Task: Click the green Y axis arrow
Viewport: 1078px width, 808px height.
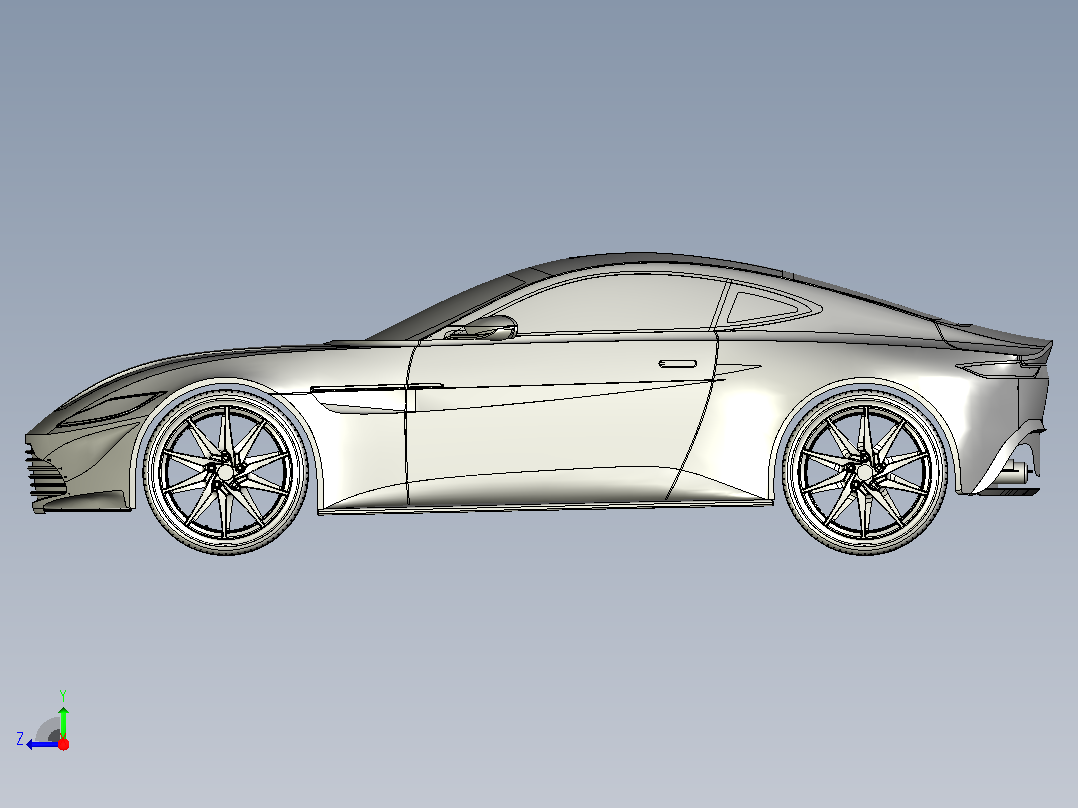Action: (x=63, y=721)
